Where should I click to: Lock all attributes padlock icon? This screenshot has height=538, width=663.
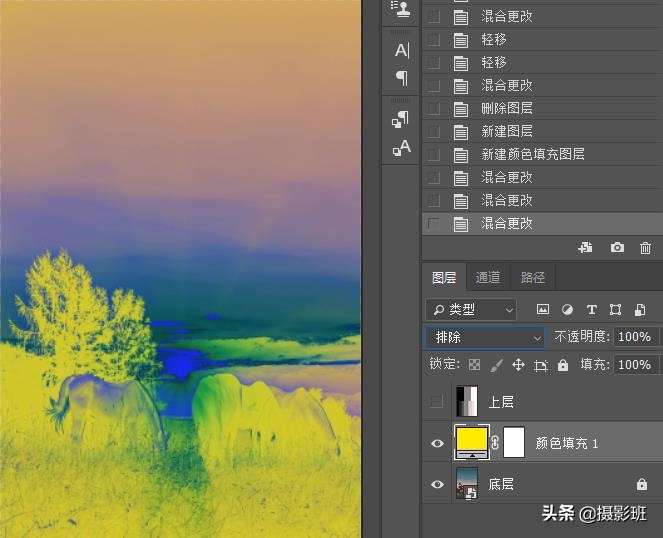[x=563, y=365]
